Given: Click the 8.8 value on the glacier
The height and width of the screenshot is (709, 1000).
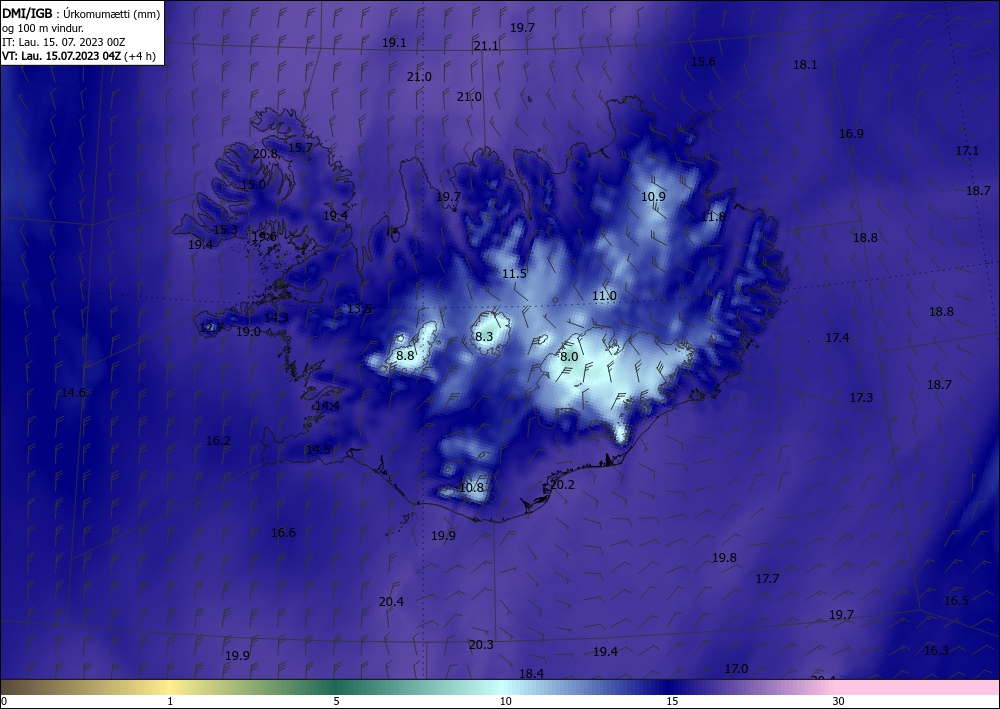Looking at the screenshot, I should click(405, 356).
